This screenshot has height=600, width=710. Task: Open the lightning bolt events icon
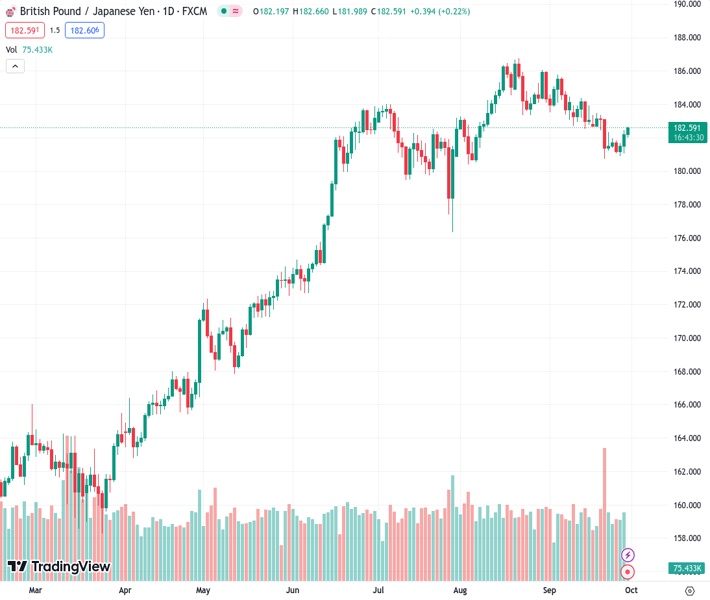click(x=627, y=555)
